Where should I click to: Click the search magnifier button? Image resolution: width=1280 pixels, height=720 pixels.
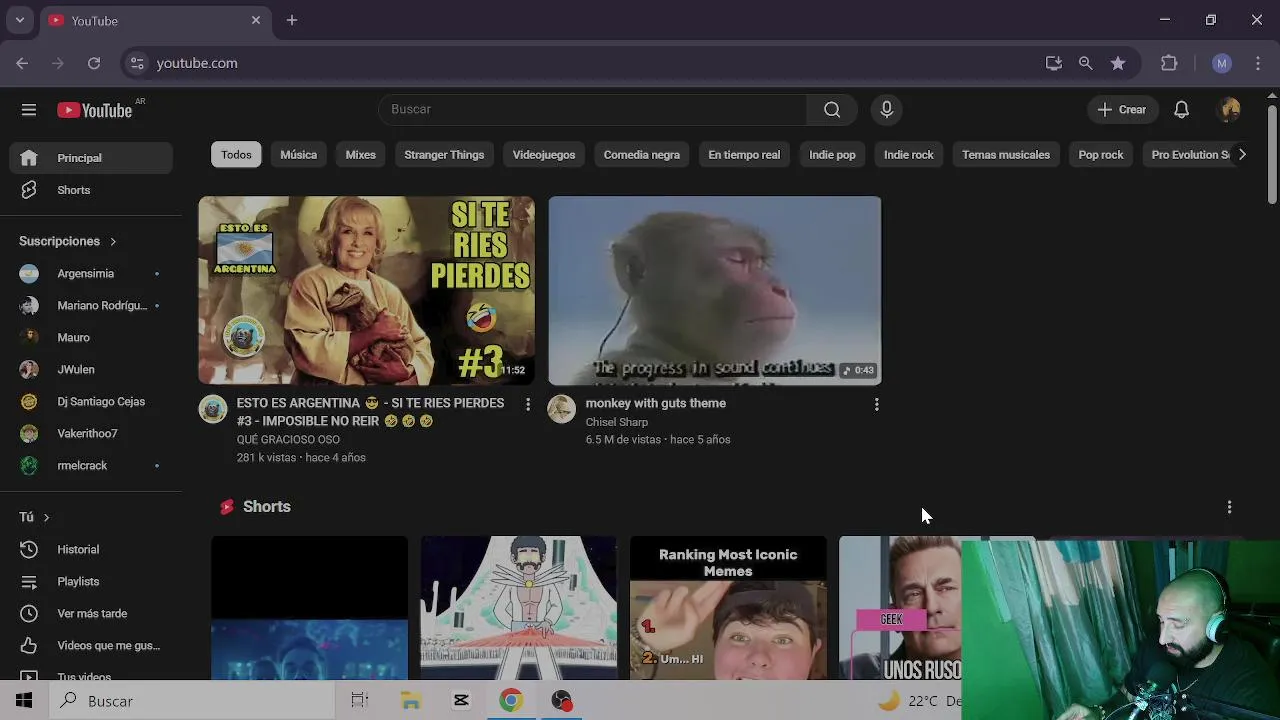(x=832, y=109)
